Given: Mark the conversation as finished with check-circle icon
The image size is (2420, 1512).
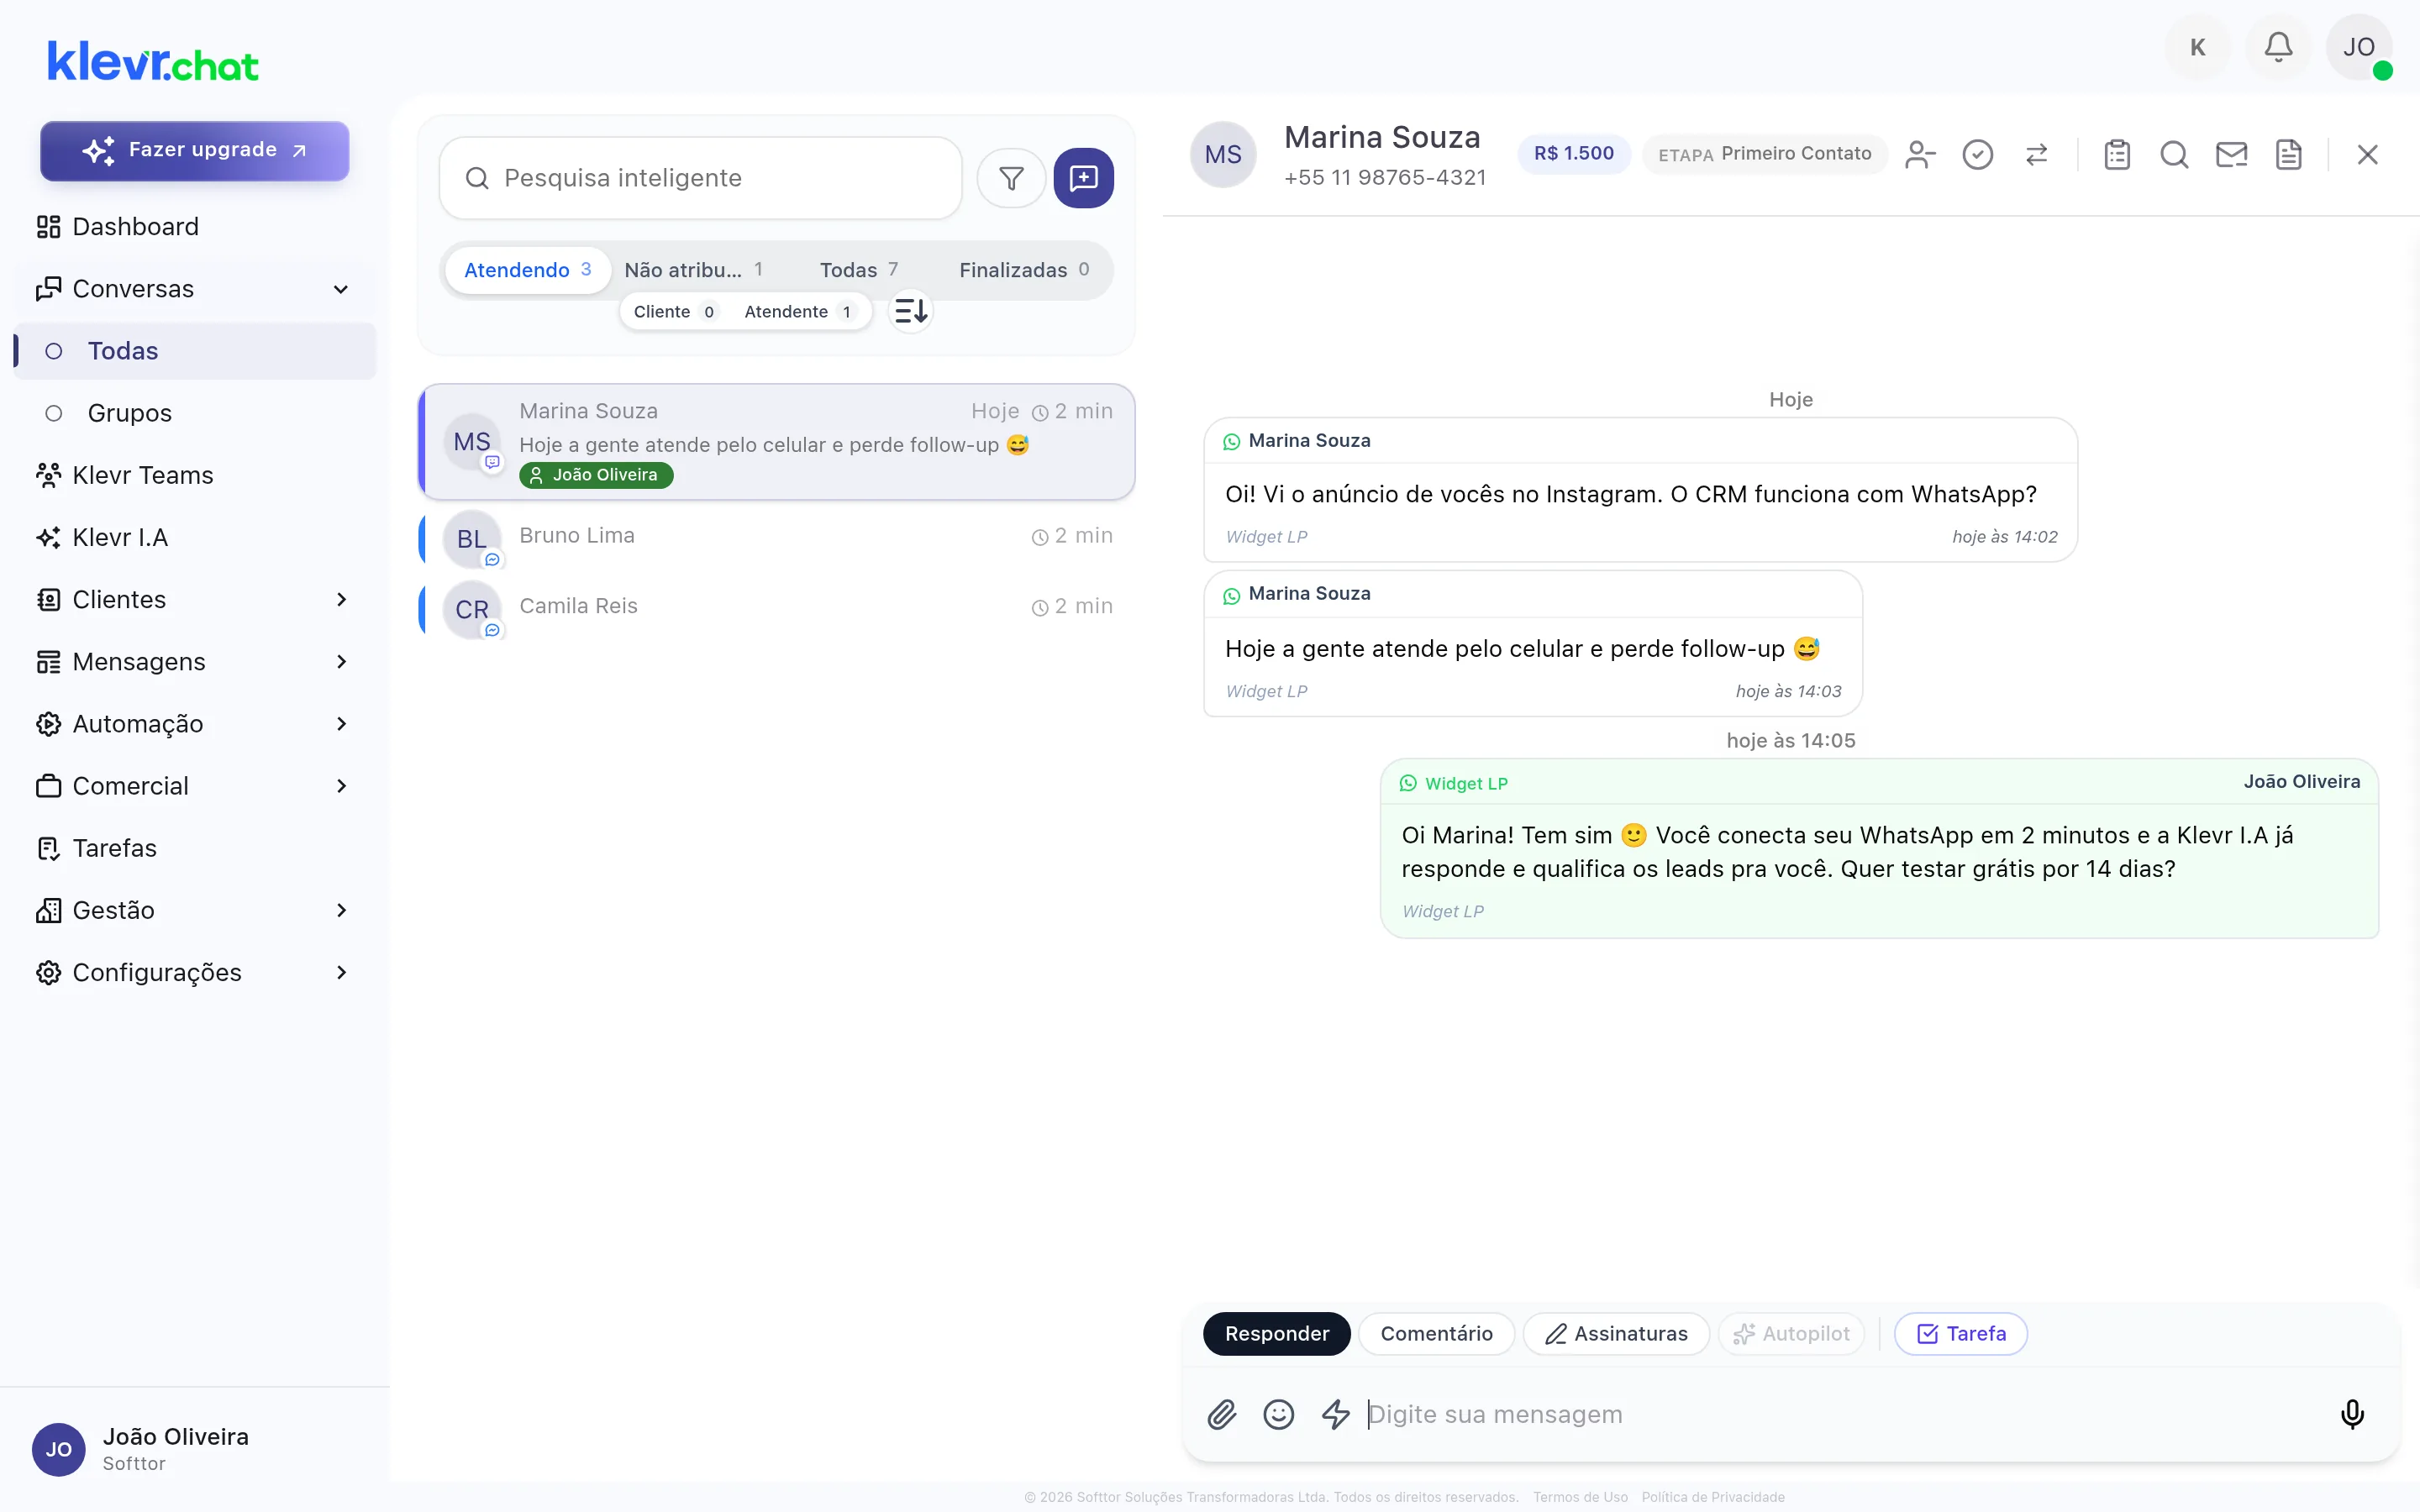Looking at the screenshot, I should click(x=1977, y=155).
